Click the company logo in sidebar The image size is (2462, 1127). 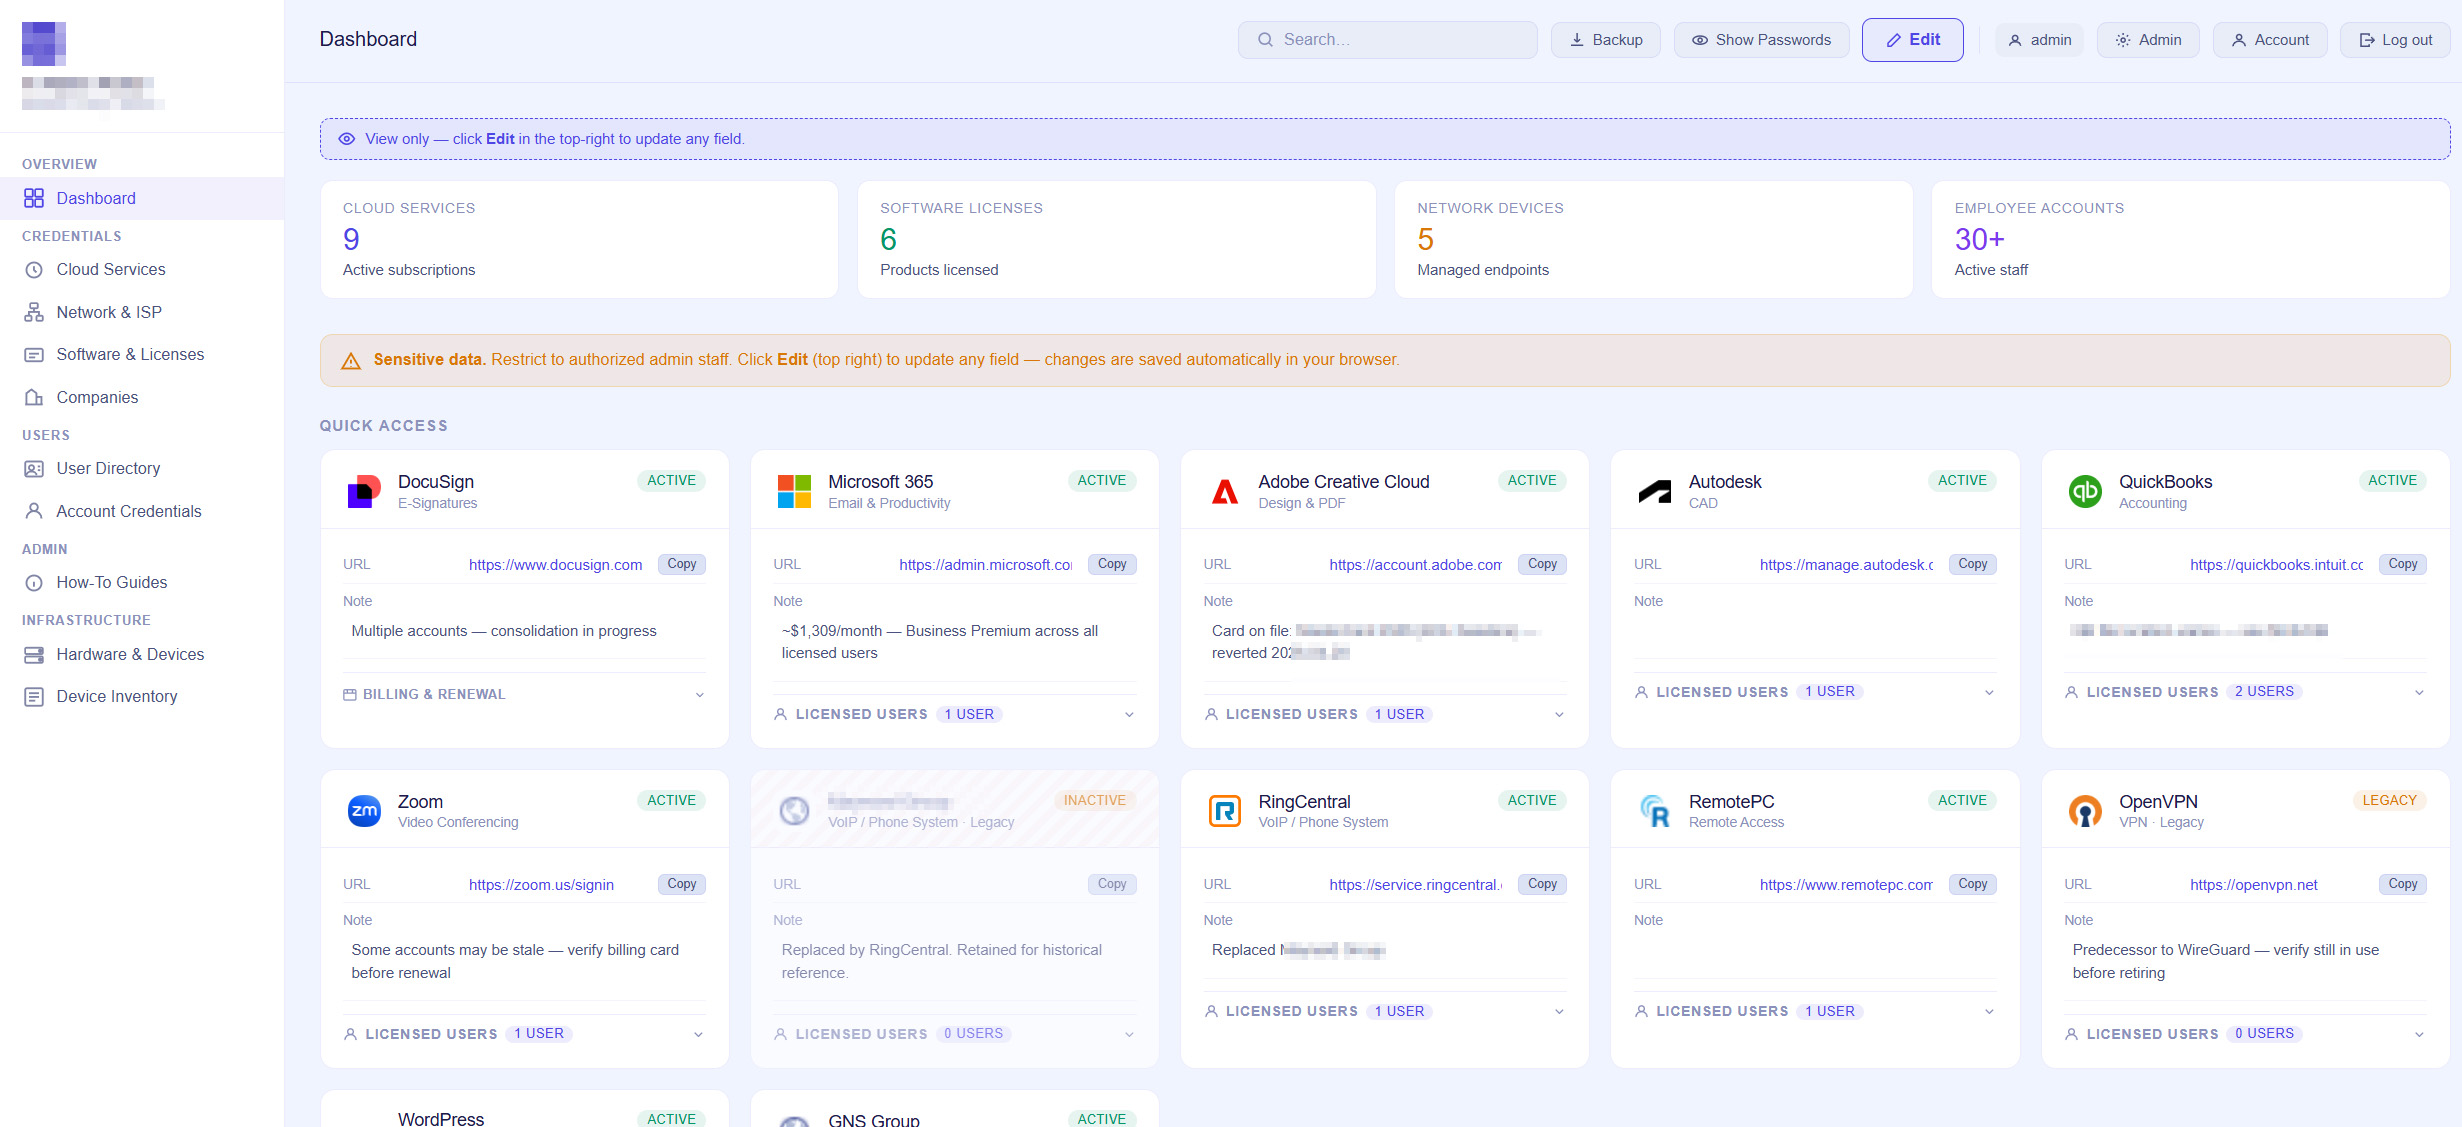[44, 44]
